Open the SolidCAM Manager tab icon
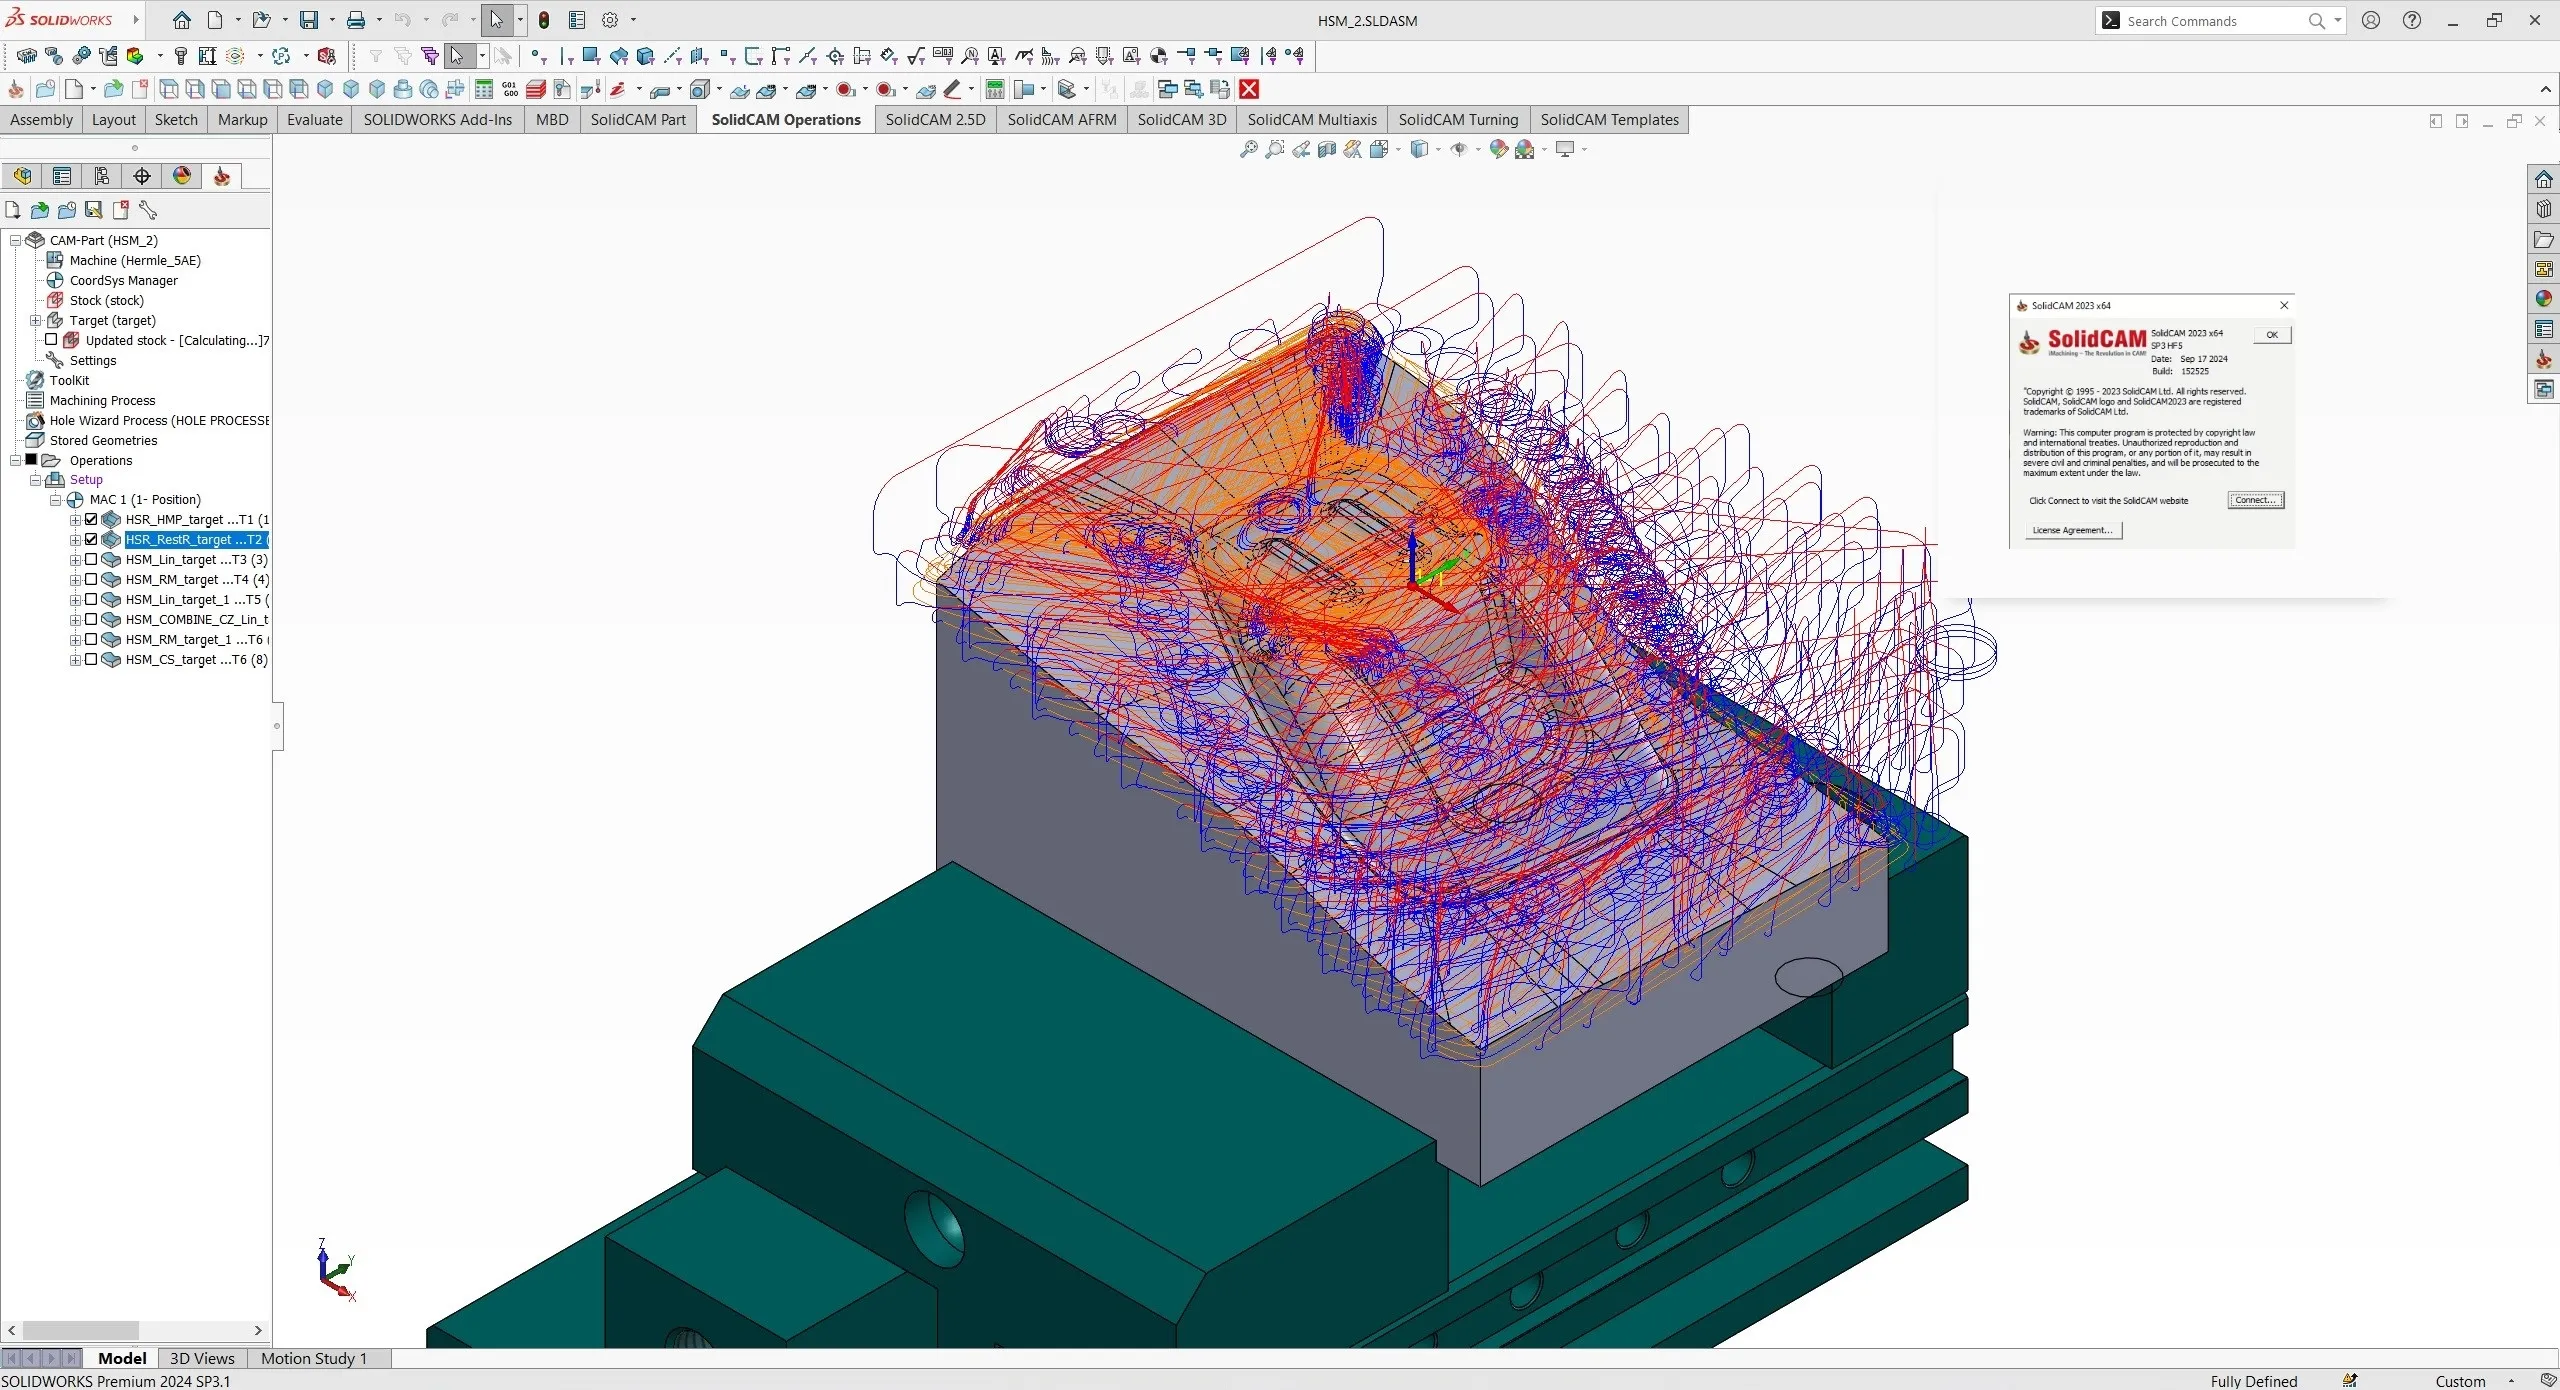This screenshot has height=1390, width=2560. pyautogui.click(x=222, y=176)
